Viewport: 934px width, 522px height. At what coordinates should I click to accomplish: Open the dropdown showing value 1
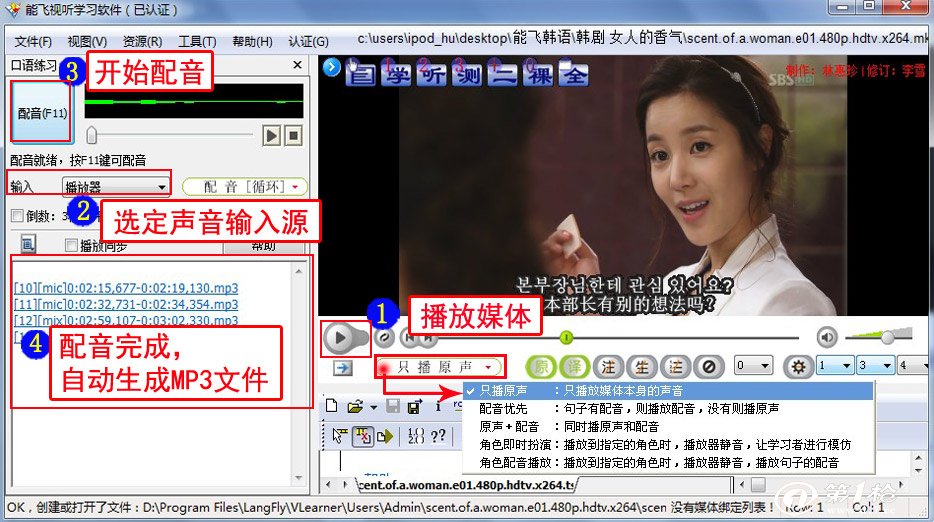pos(835,365)
